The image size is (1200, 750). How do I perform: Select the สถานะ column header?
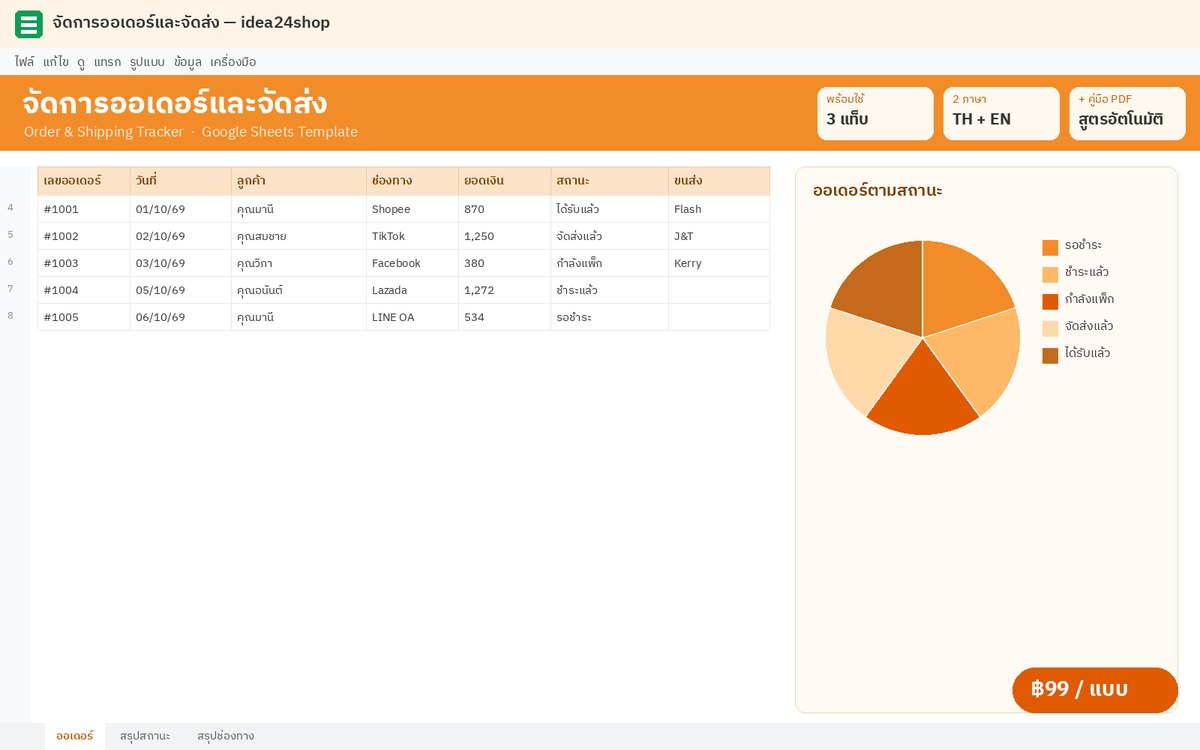point(609,181)
